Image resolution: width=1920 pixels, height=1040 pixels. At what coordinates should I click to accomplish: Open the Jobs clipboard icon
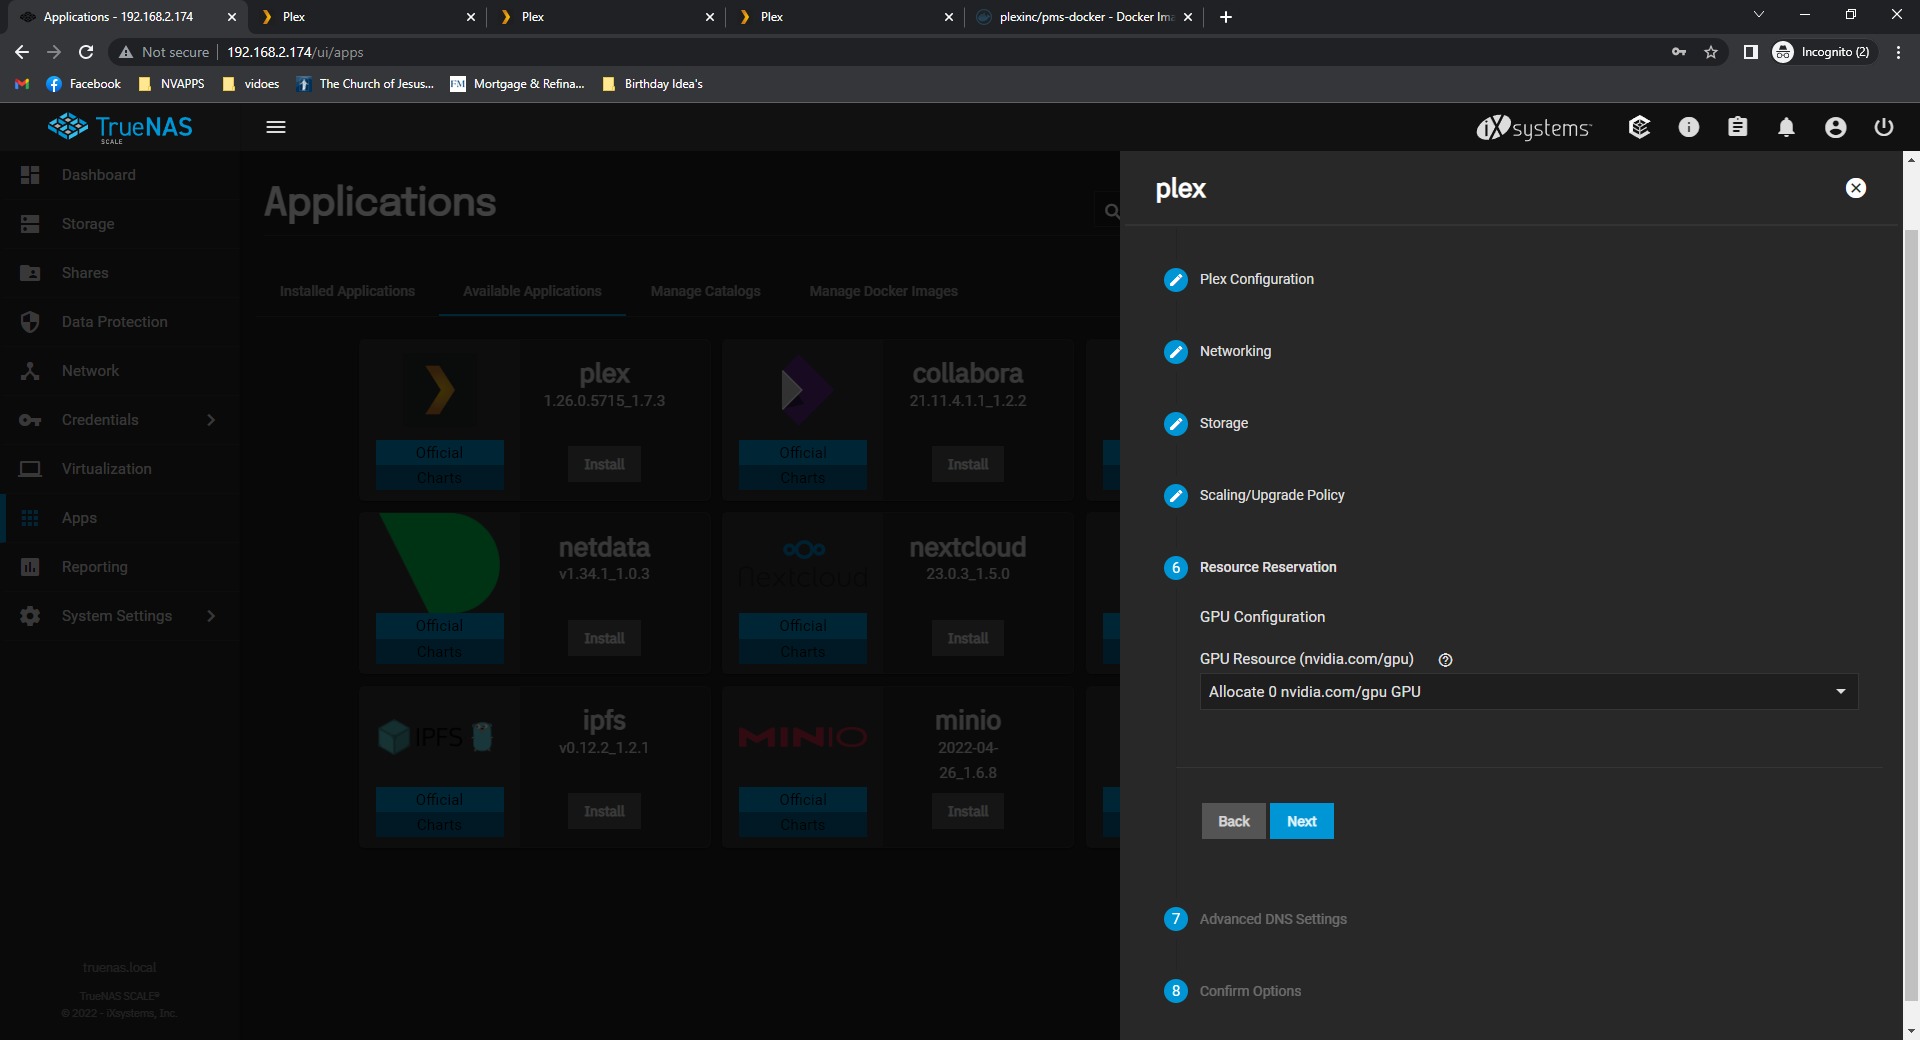click(1738, 127)
